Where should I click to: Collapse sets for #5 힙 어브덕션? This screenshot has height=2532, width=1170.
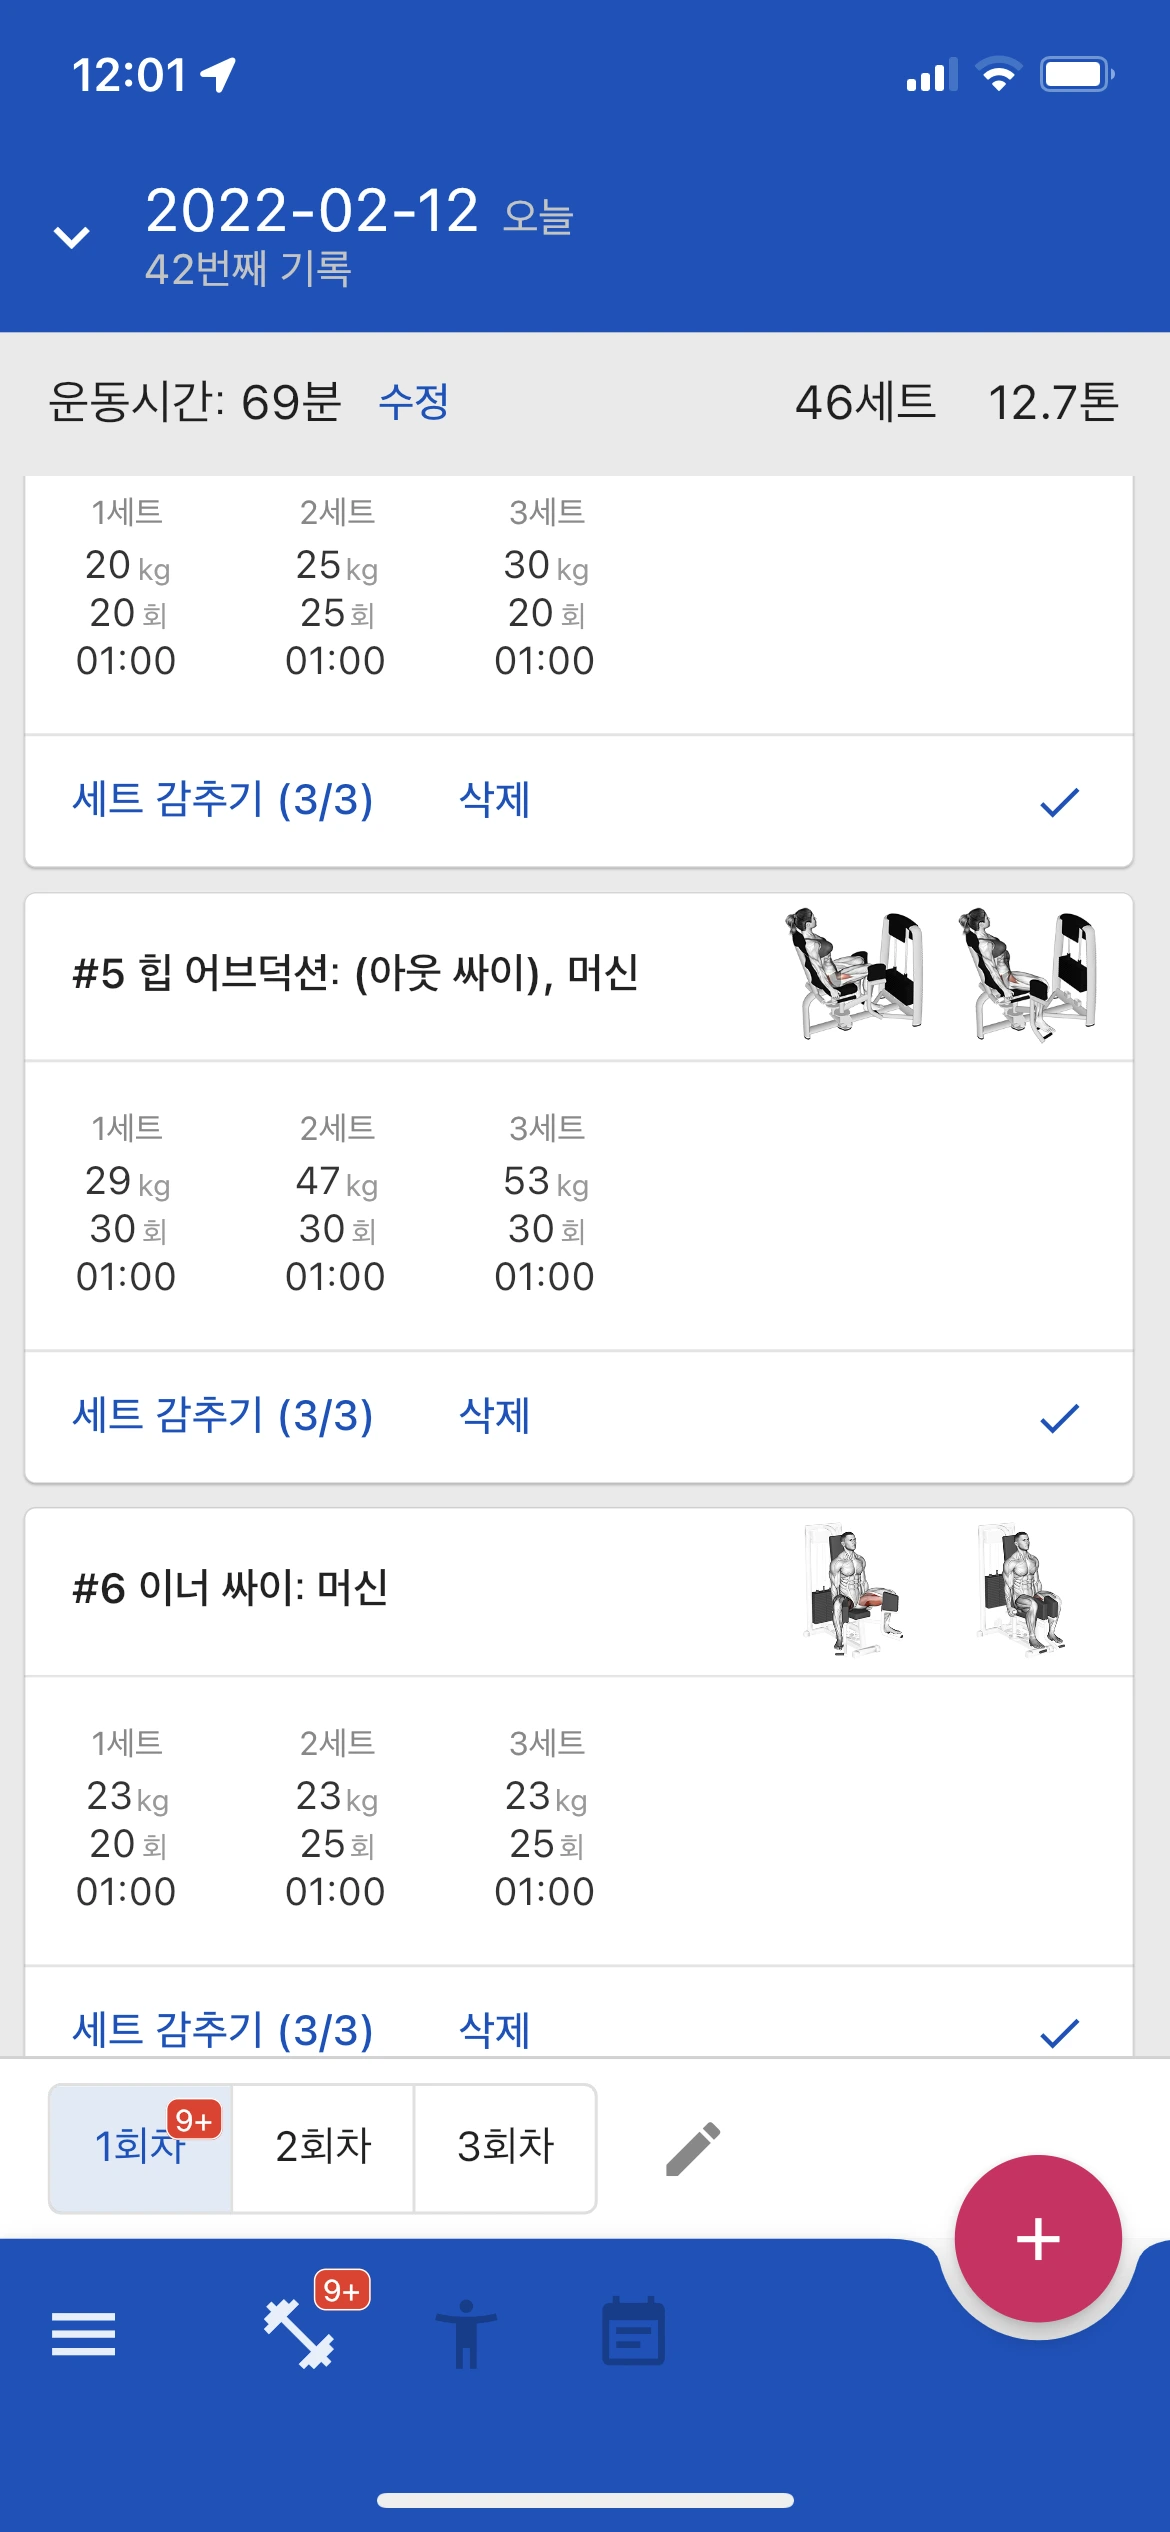223,1416
